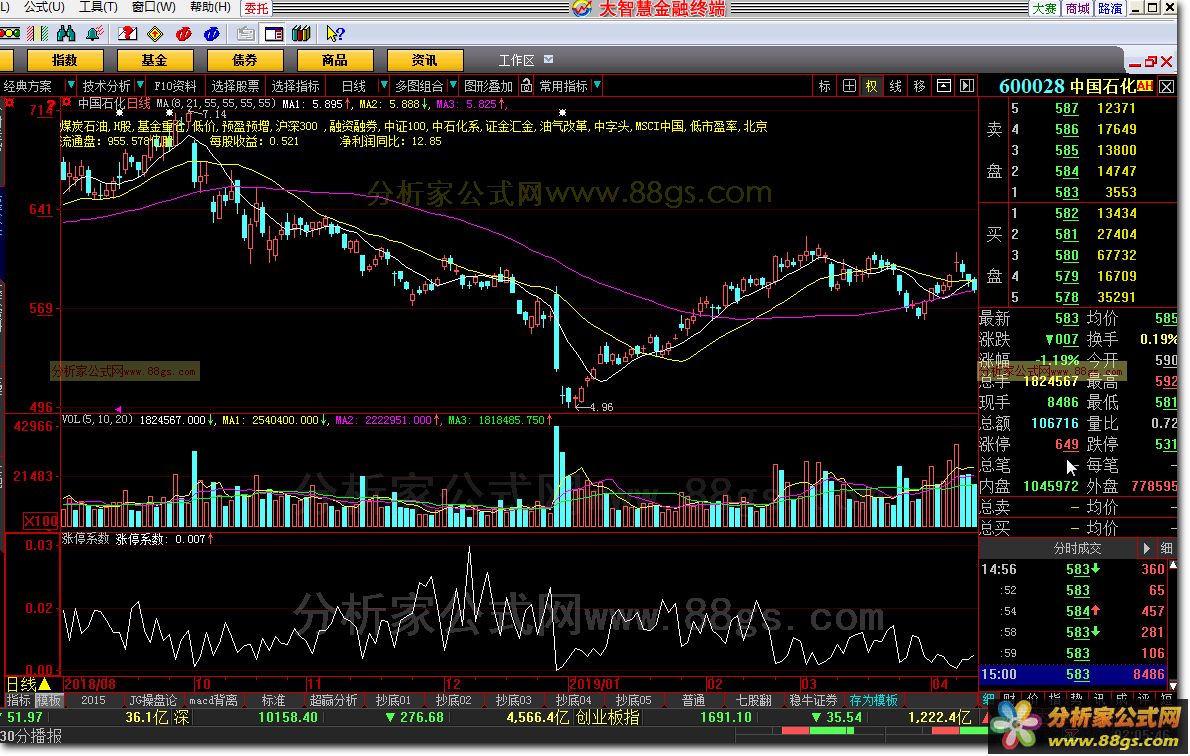
Task: Click the AH badge beside 中国石化
Action: (1144, 86)
